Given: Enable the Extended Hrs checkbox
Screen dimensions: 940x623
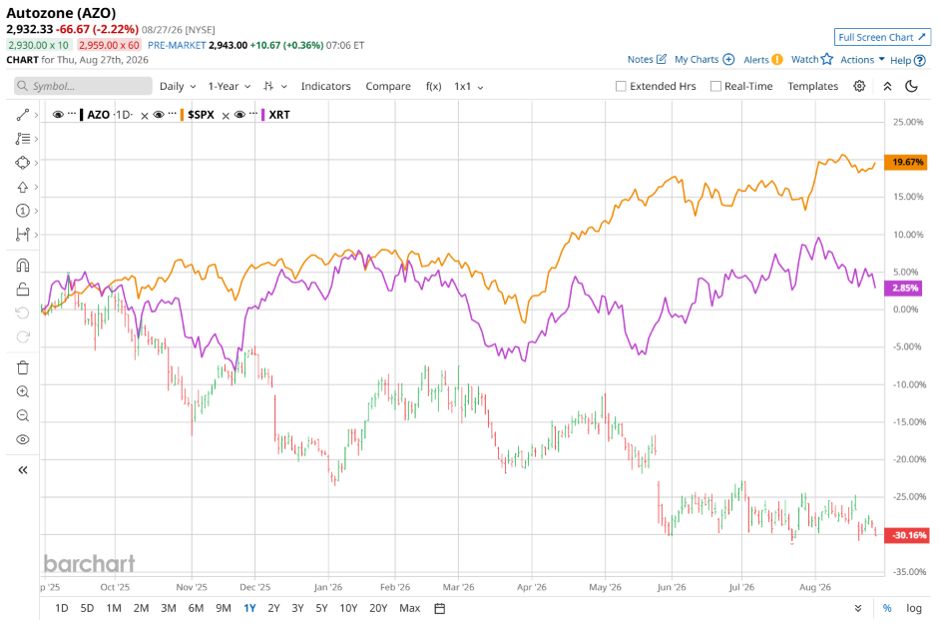Looking at the screenshot, I should click(621, 86).
